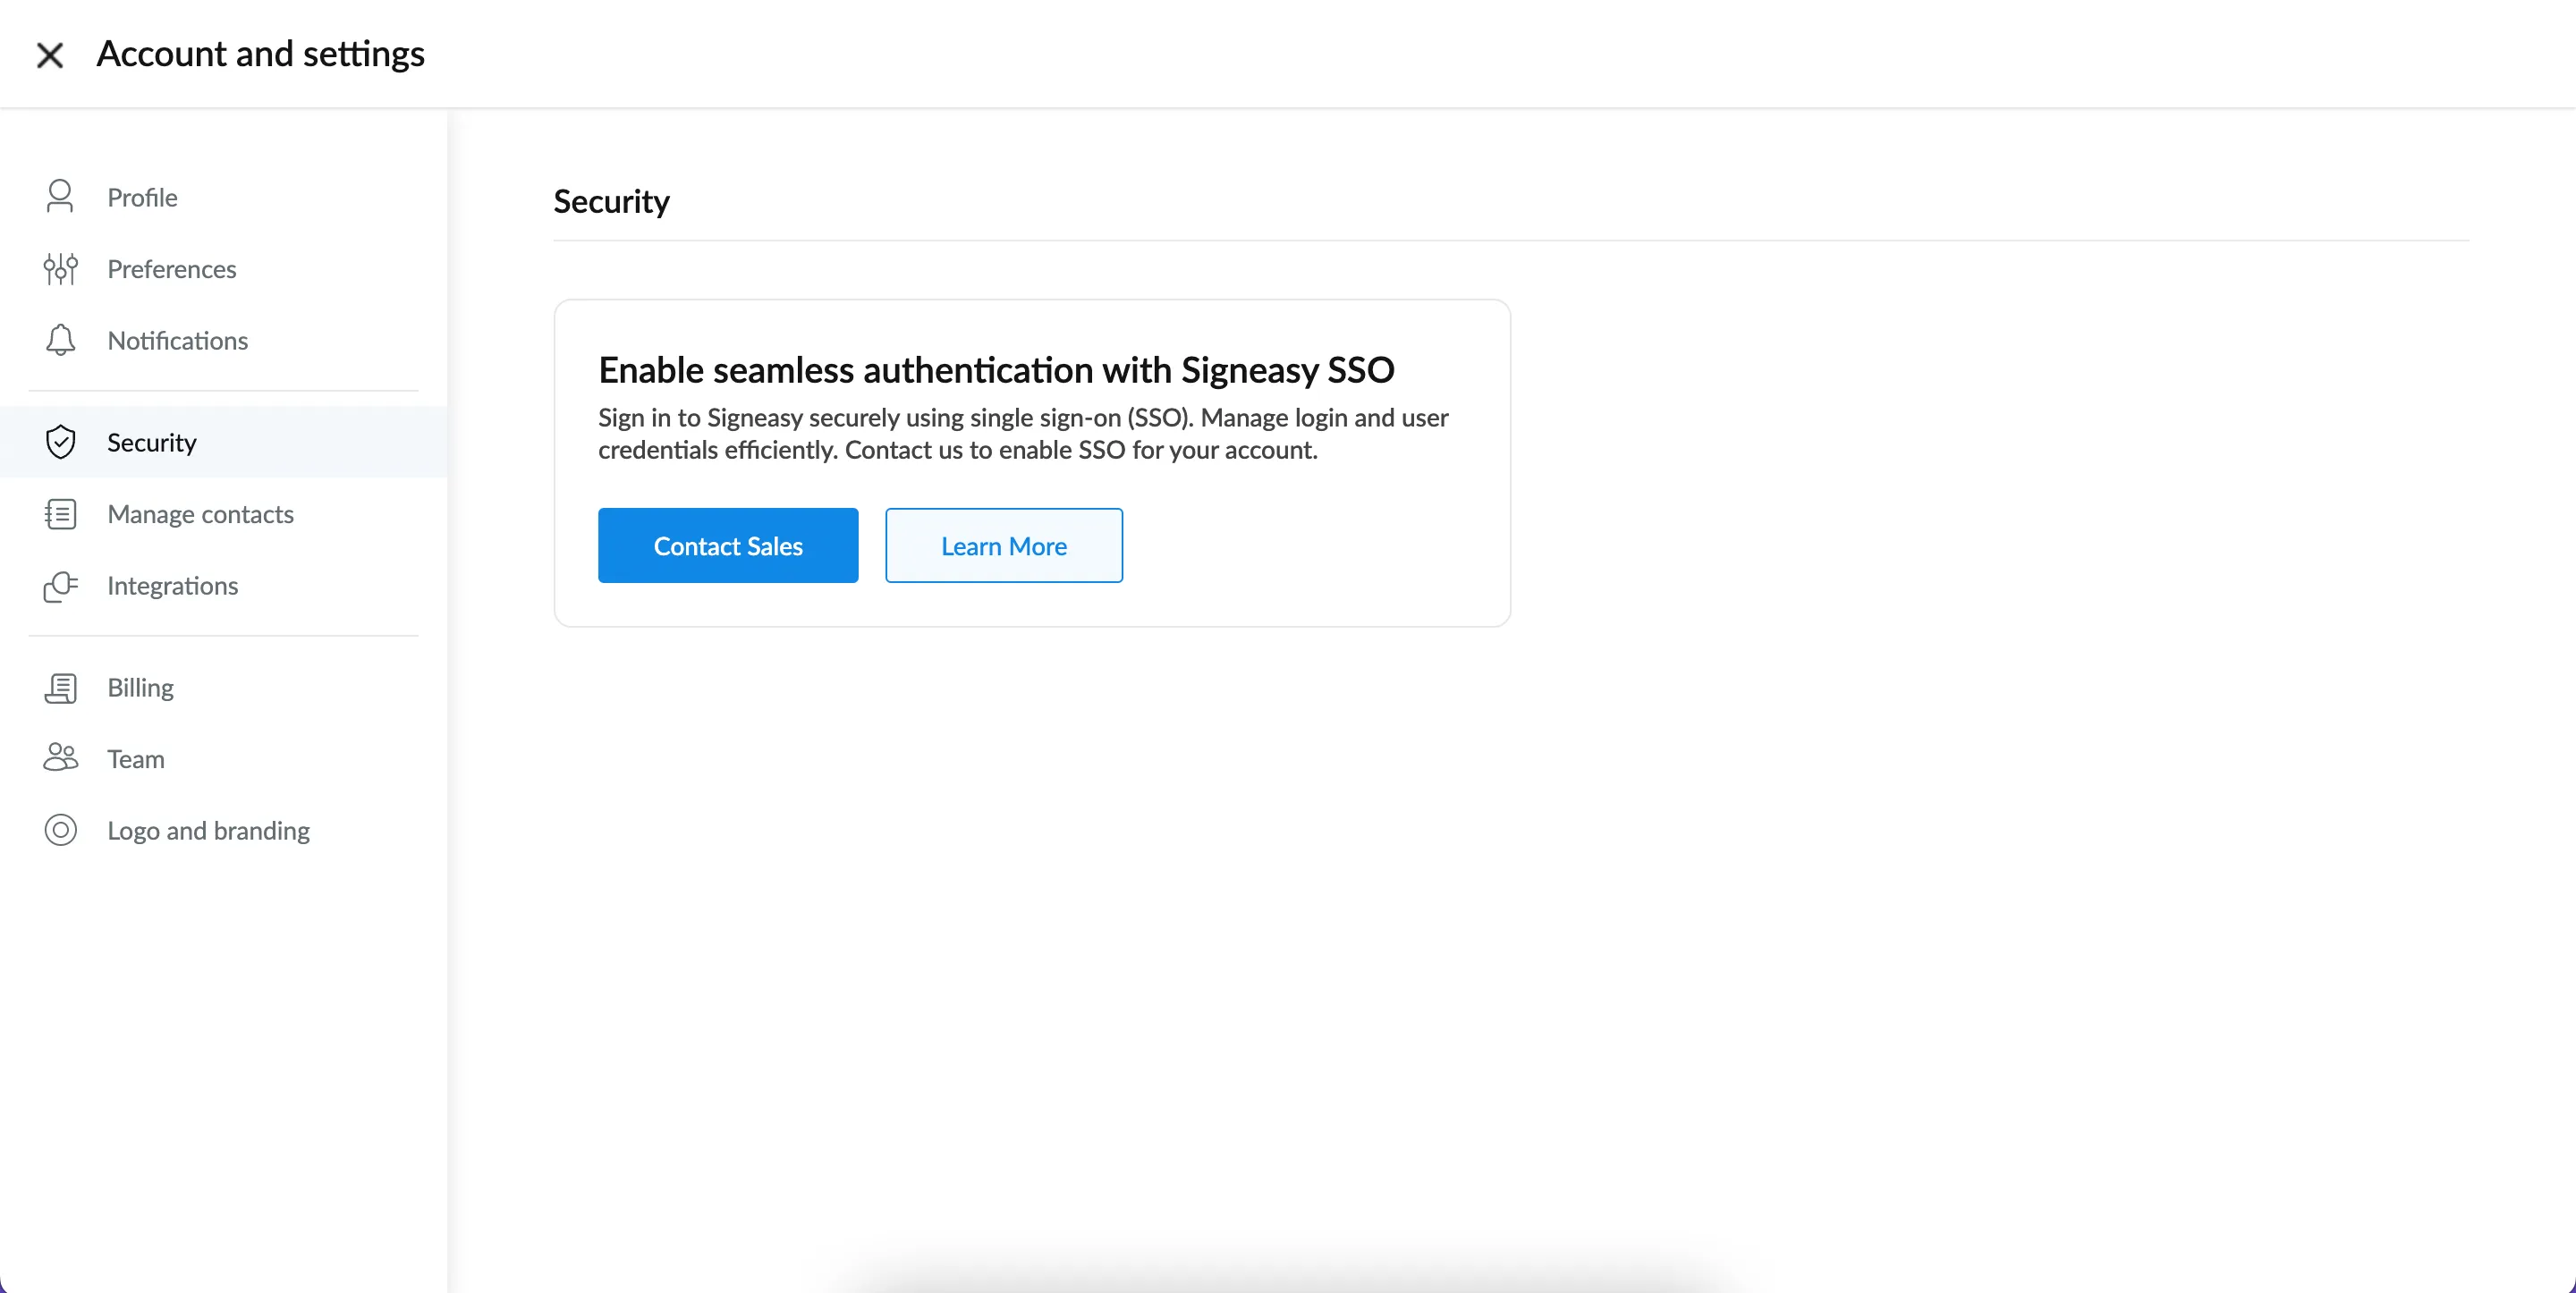Click the Contact Sales button
This screenshot has height=1293, width=2576.
click(728, 545)
